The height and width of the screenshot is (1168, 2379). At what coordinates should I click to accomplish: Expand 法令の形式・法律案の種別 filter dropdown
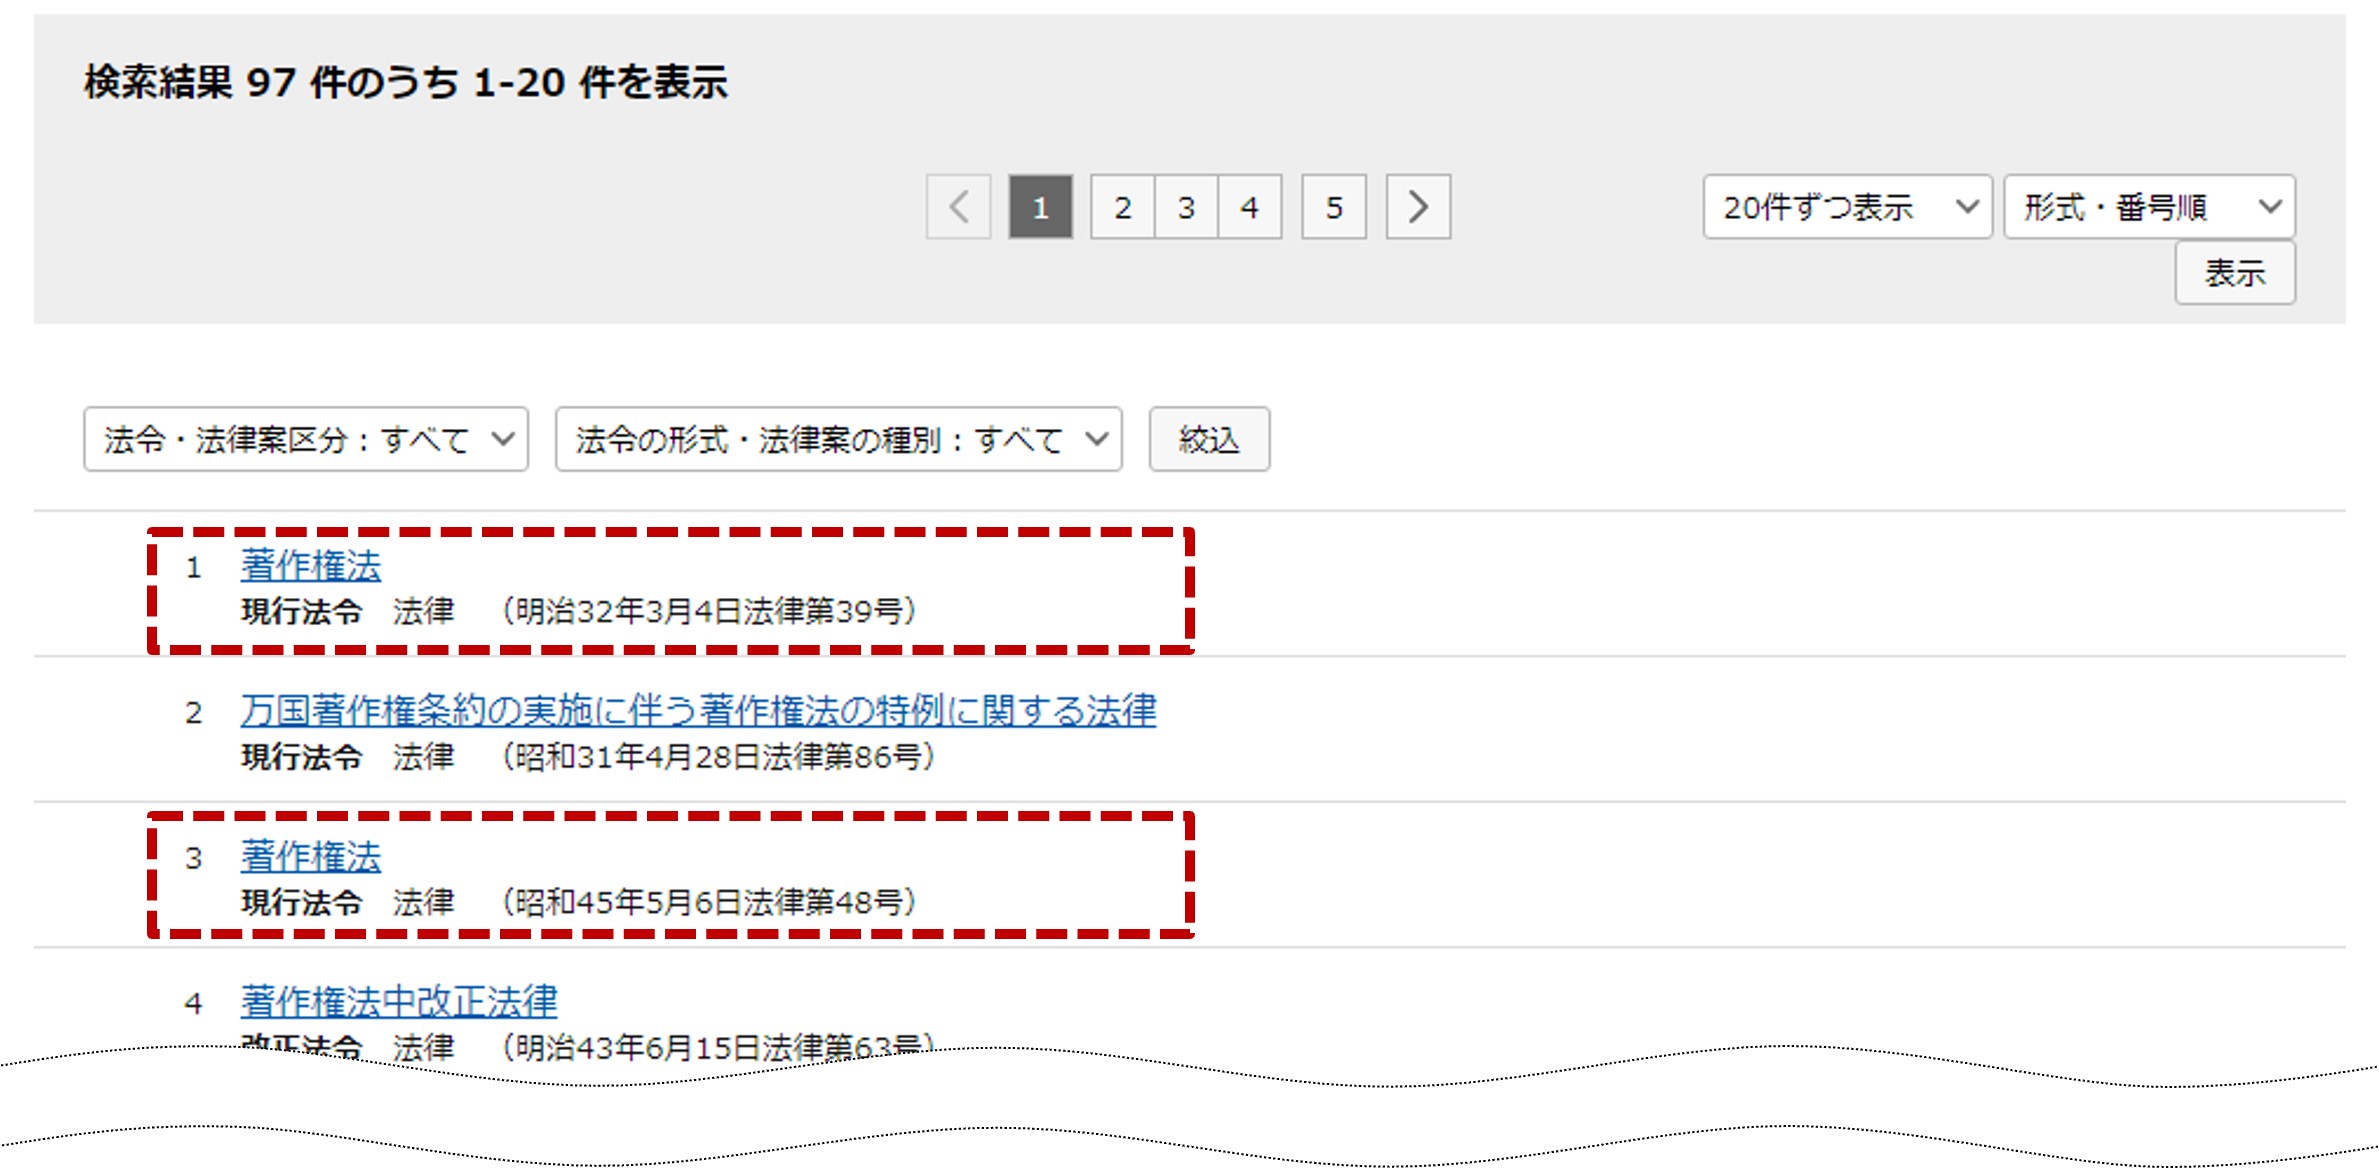(x=838, y=439)
